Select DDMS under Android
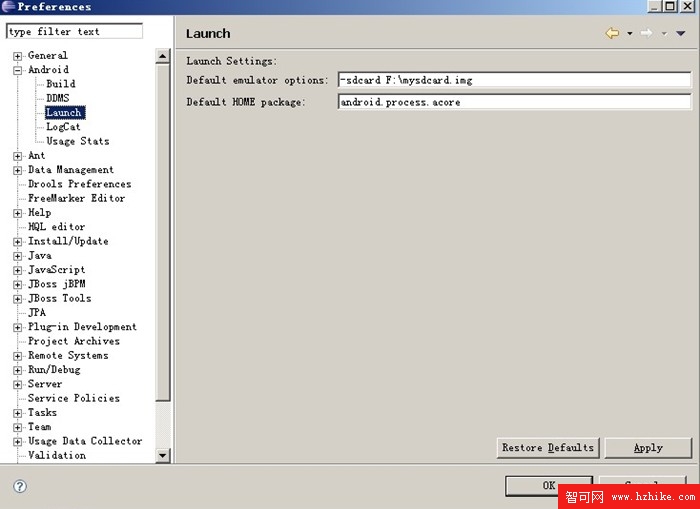700x509 pixels. pos(58,98)
